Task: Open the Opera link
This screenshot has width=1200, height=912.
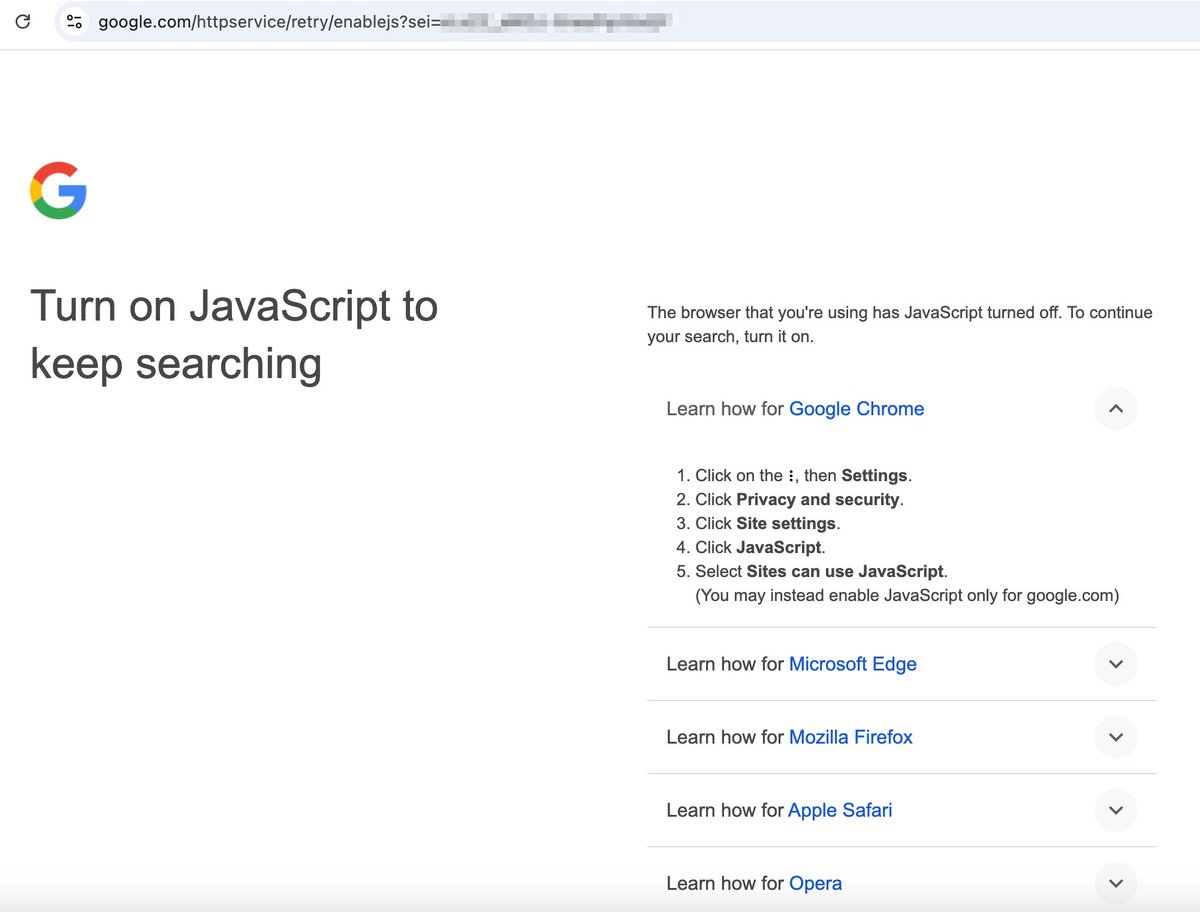Action: [x=815, y=883]
